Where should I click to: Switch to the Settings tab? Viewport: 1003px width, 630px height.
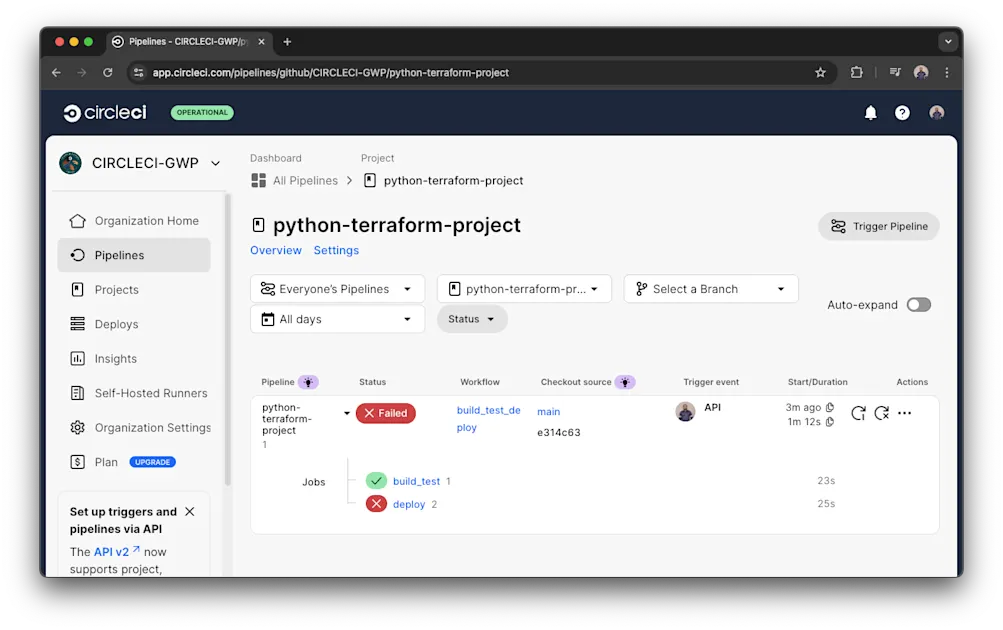(x=336, y=250)
